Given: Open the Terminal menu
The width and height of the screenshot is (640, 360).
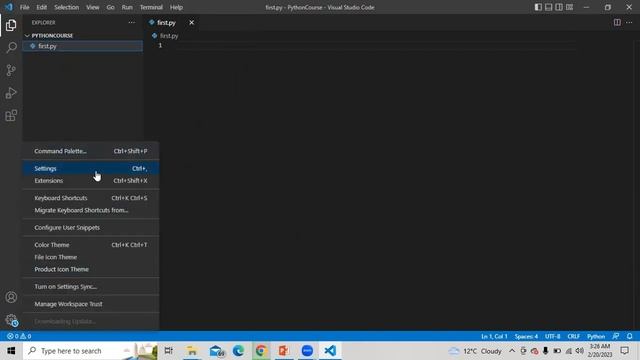Looking at the screenshot, I should coord(151,7).
